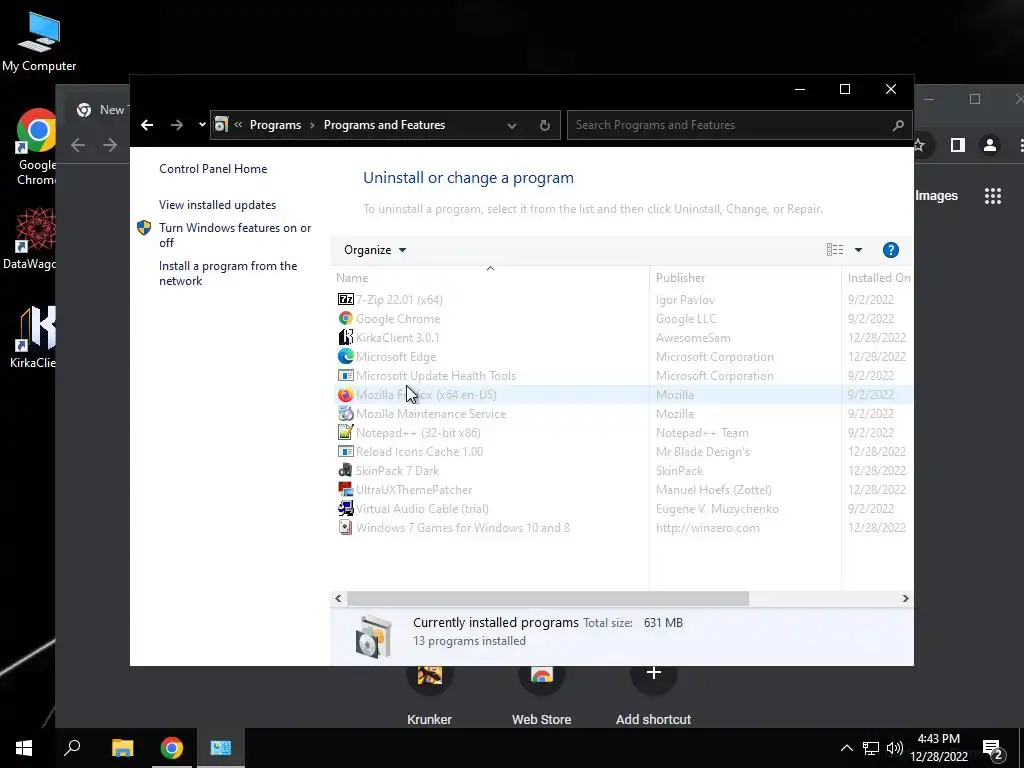Click the Microsoft Edge icon in list
The width and height of the screenshot is (1024, 768).
click(x=345, y=356)
